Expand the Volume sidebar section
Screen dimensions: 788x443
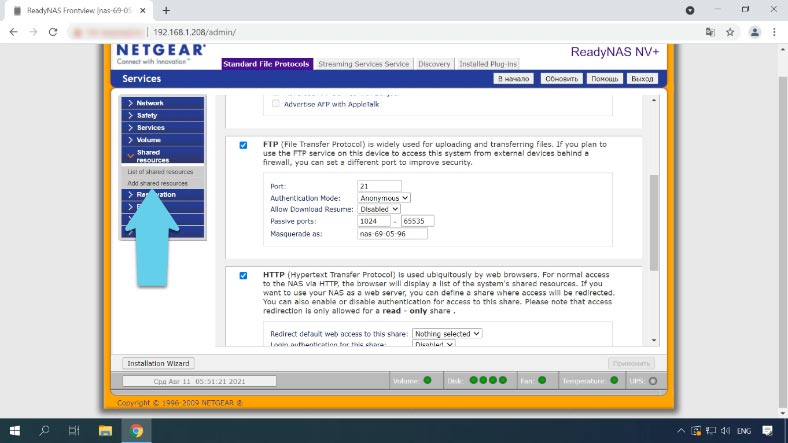[x=163, y=140]
